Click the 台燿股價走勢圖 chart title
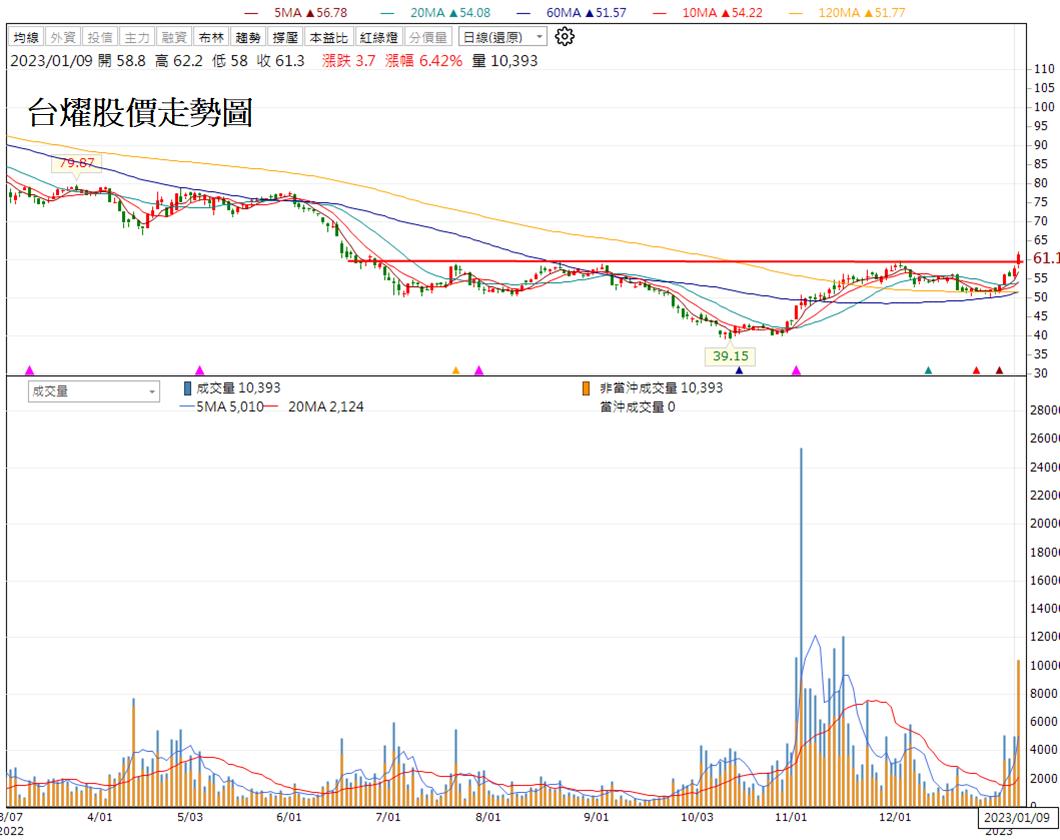The width and height of the screenshot is (1060, 840). tap(140, 112)
